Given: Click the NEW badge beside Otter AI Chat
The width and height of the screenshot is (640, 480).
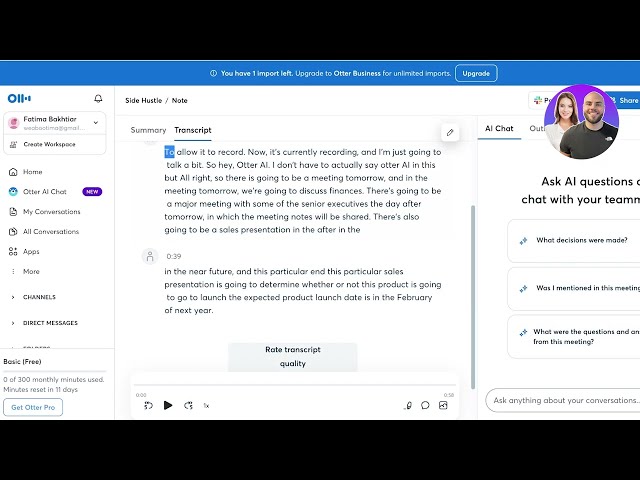Looking at the screenshot, I should (x=92, y=191).
